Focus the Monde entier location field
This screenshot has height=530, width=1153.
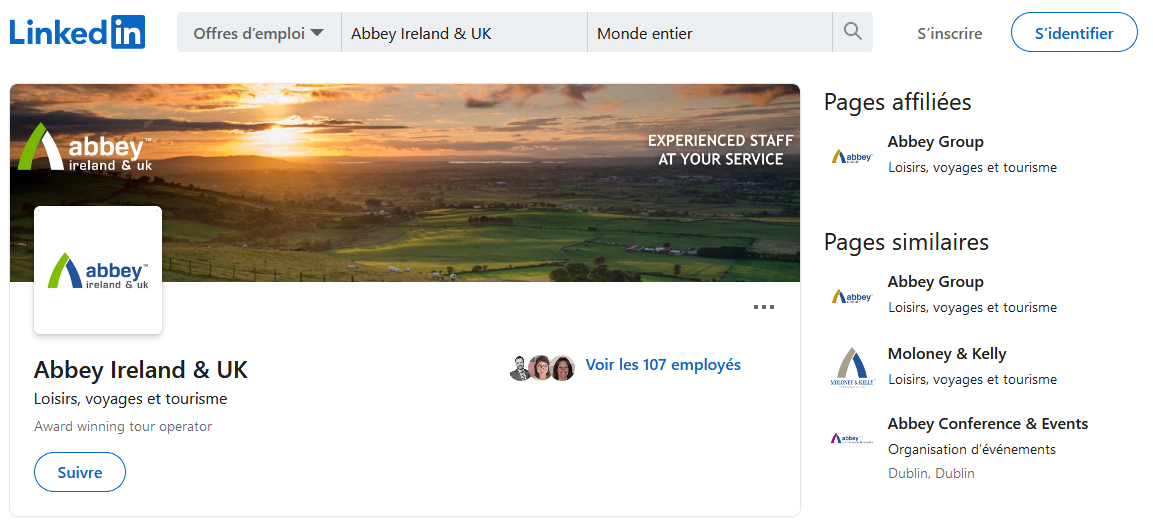coord(710,33)
